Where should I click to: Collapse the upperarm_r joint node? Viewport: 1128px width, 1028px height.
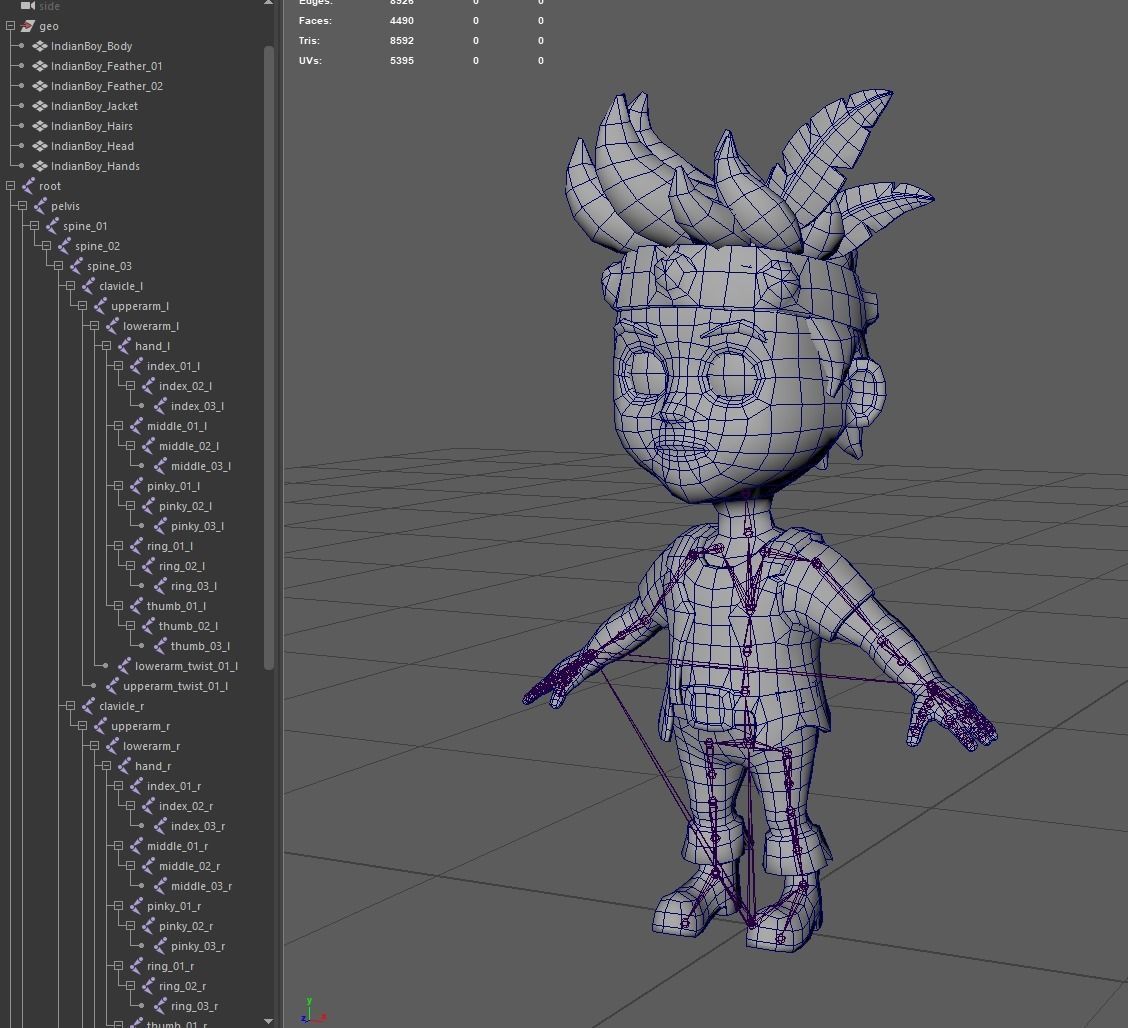[83, 726]
